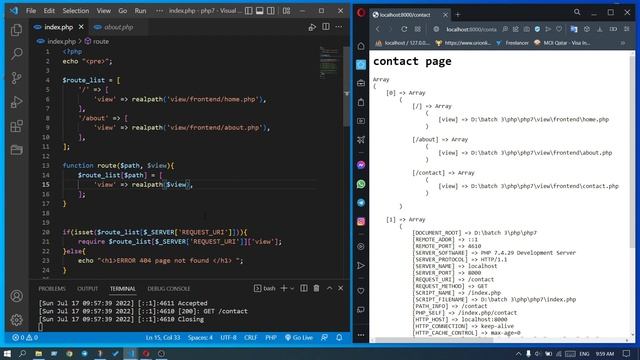Open the Opera main menu logo
Image resolution: width=640 pixels, height=360 pixels.
[x=361, y=13]
